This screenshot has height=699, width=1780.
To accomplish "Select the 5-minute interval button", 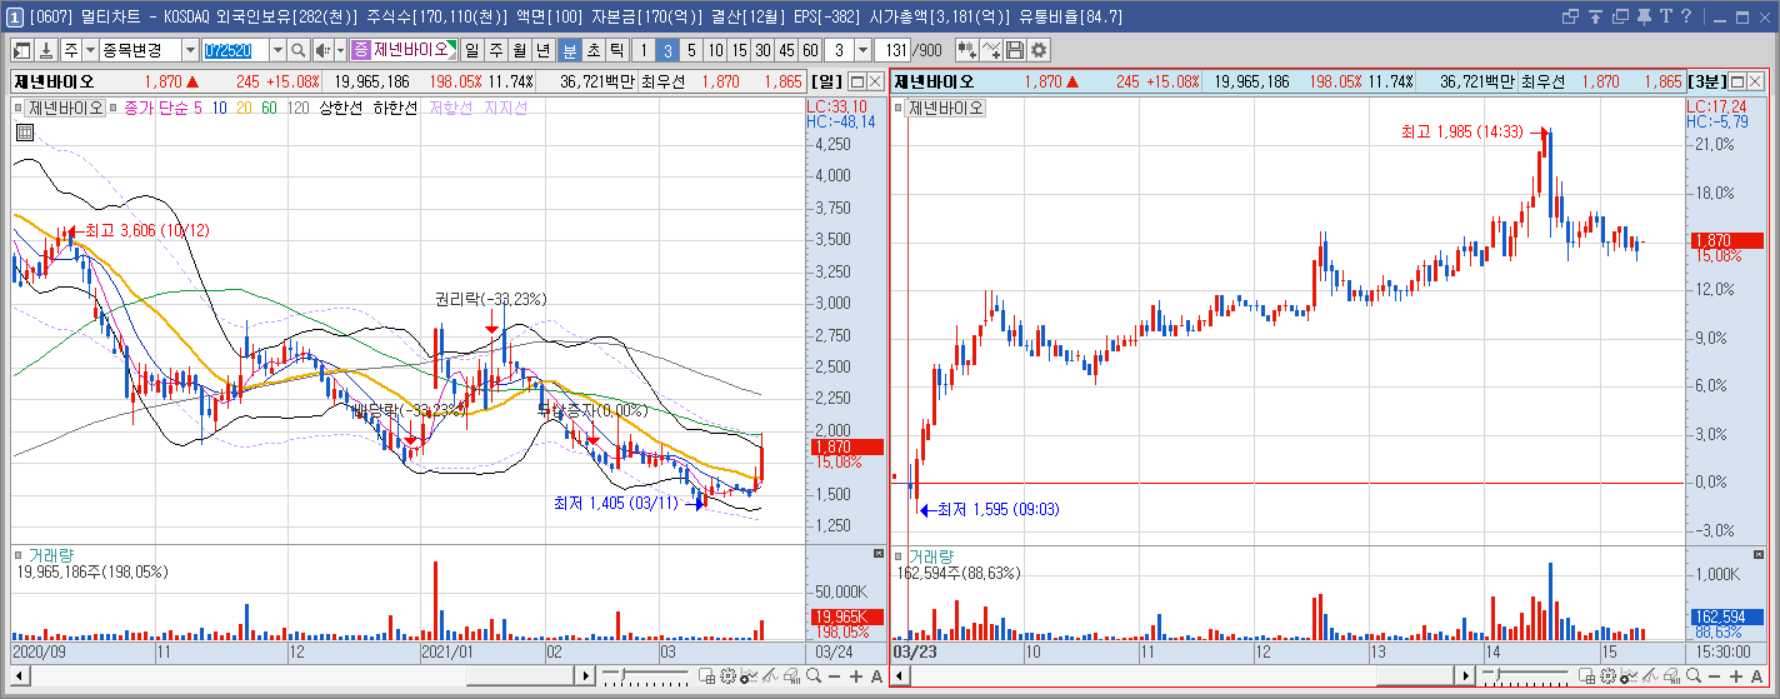I will (x=691, y=50).
